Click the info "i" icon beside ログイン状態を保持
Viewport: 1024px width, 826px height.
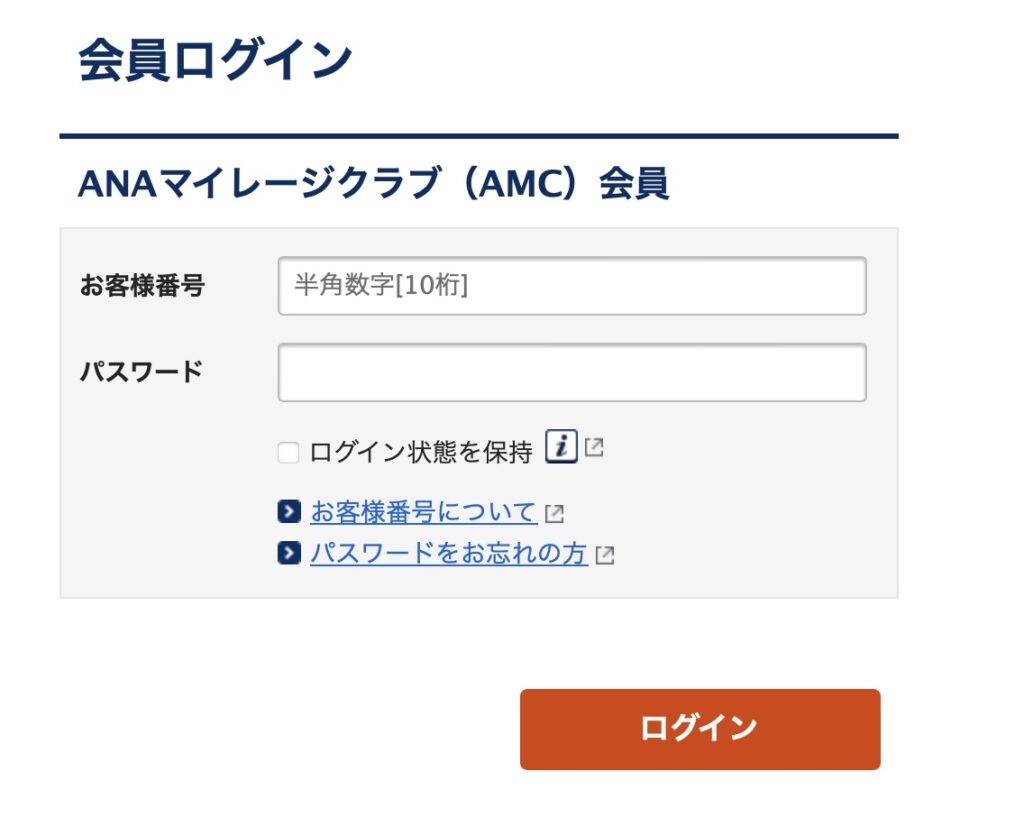(561, 447)
